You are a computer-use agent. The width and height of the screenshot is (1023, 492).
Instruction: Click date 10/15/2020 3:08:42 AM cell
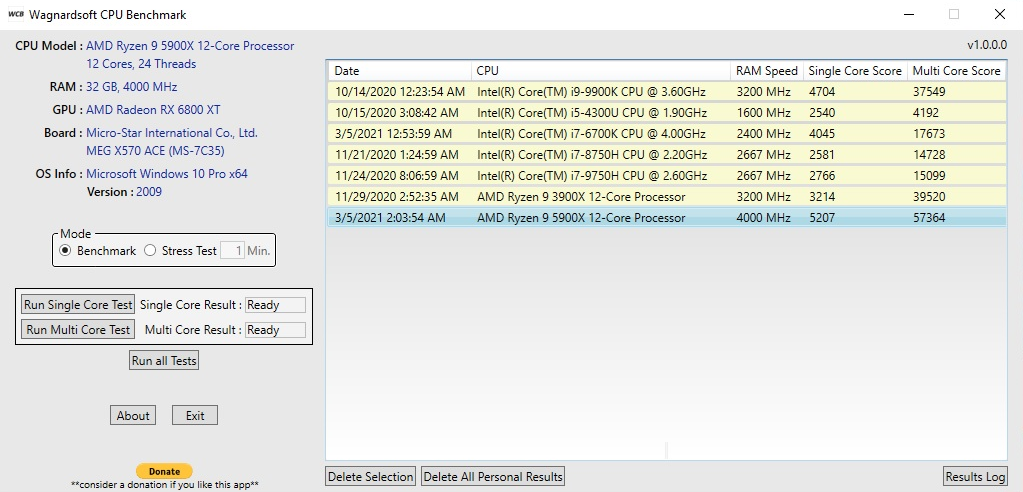click(397, 112)
